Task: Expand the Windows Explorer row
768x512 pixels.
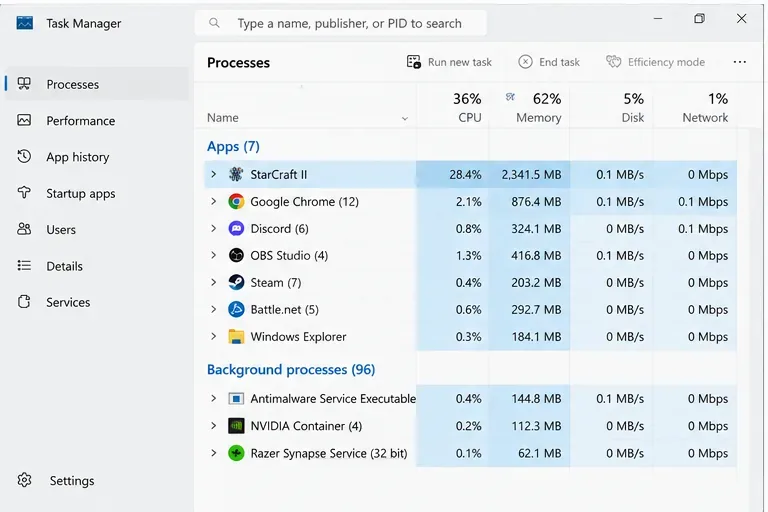Action: pos(214,337)
